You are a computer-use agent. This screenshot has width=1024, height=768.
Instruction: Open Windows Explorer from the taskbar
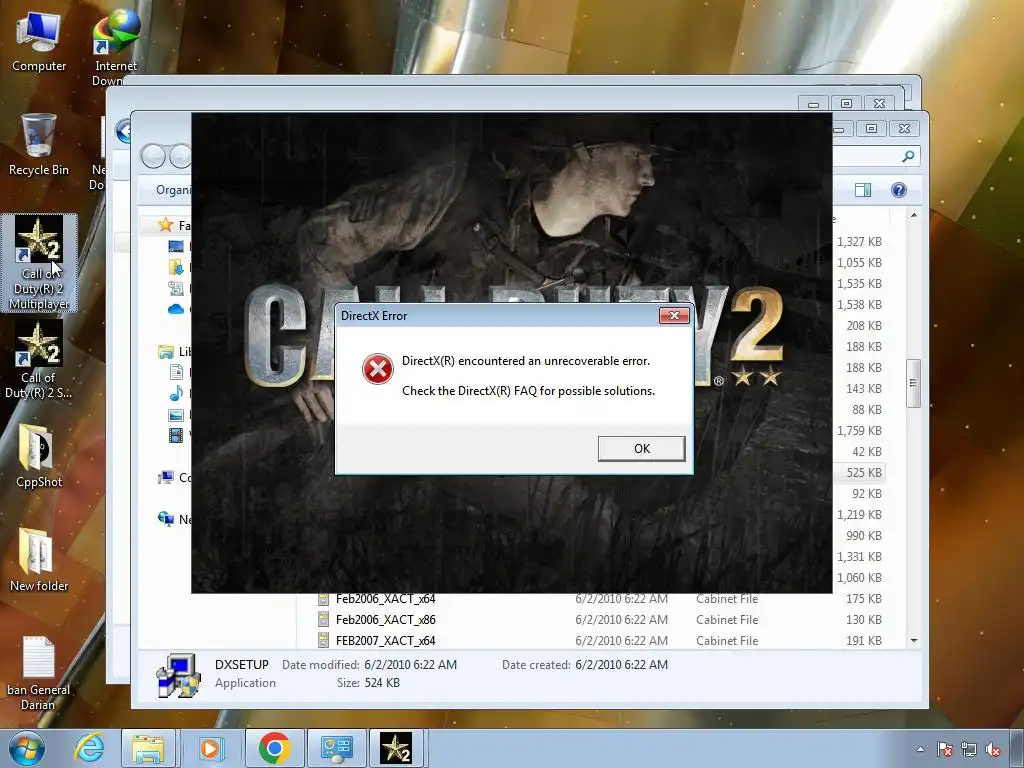tap(148, 748)
